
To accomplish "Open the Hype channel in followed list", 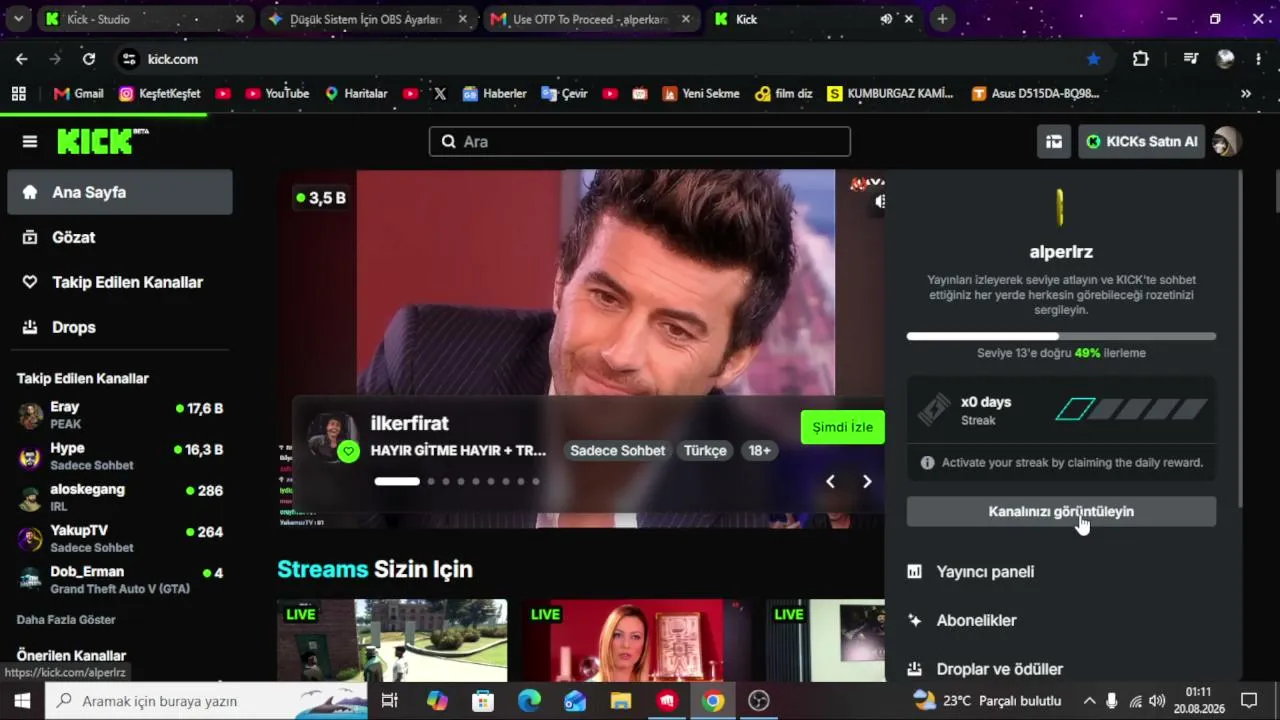I will tap(120, 456).
